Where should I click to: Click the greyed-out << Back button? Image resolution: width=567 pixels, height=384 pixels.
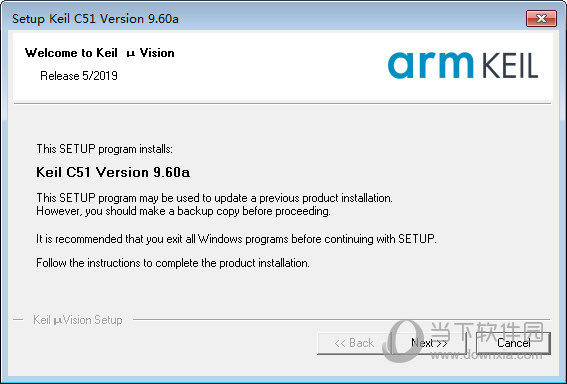(x=354, y=343)
